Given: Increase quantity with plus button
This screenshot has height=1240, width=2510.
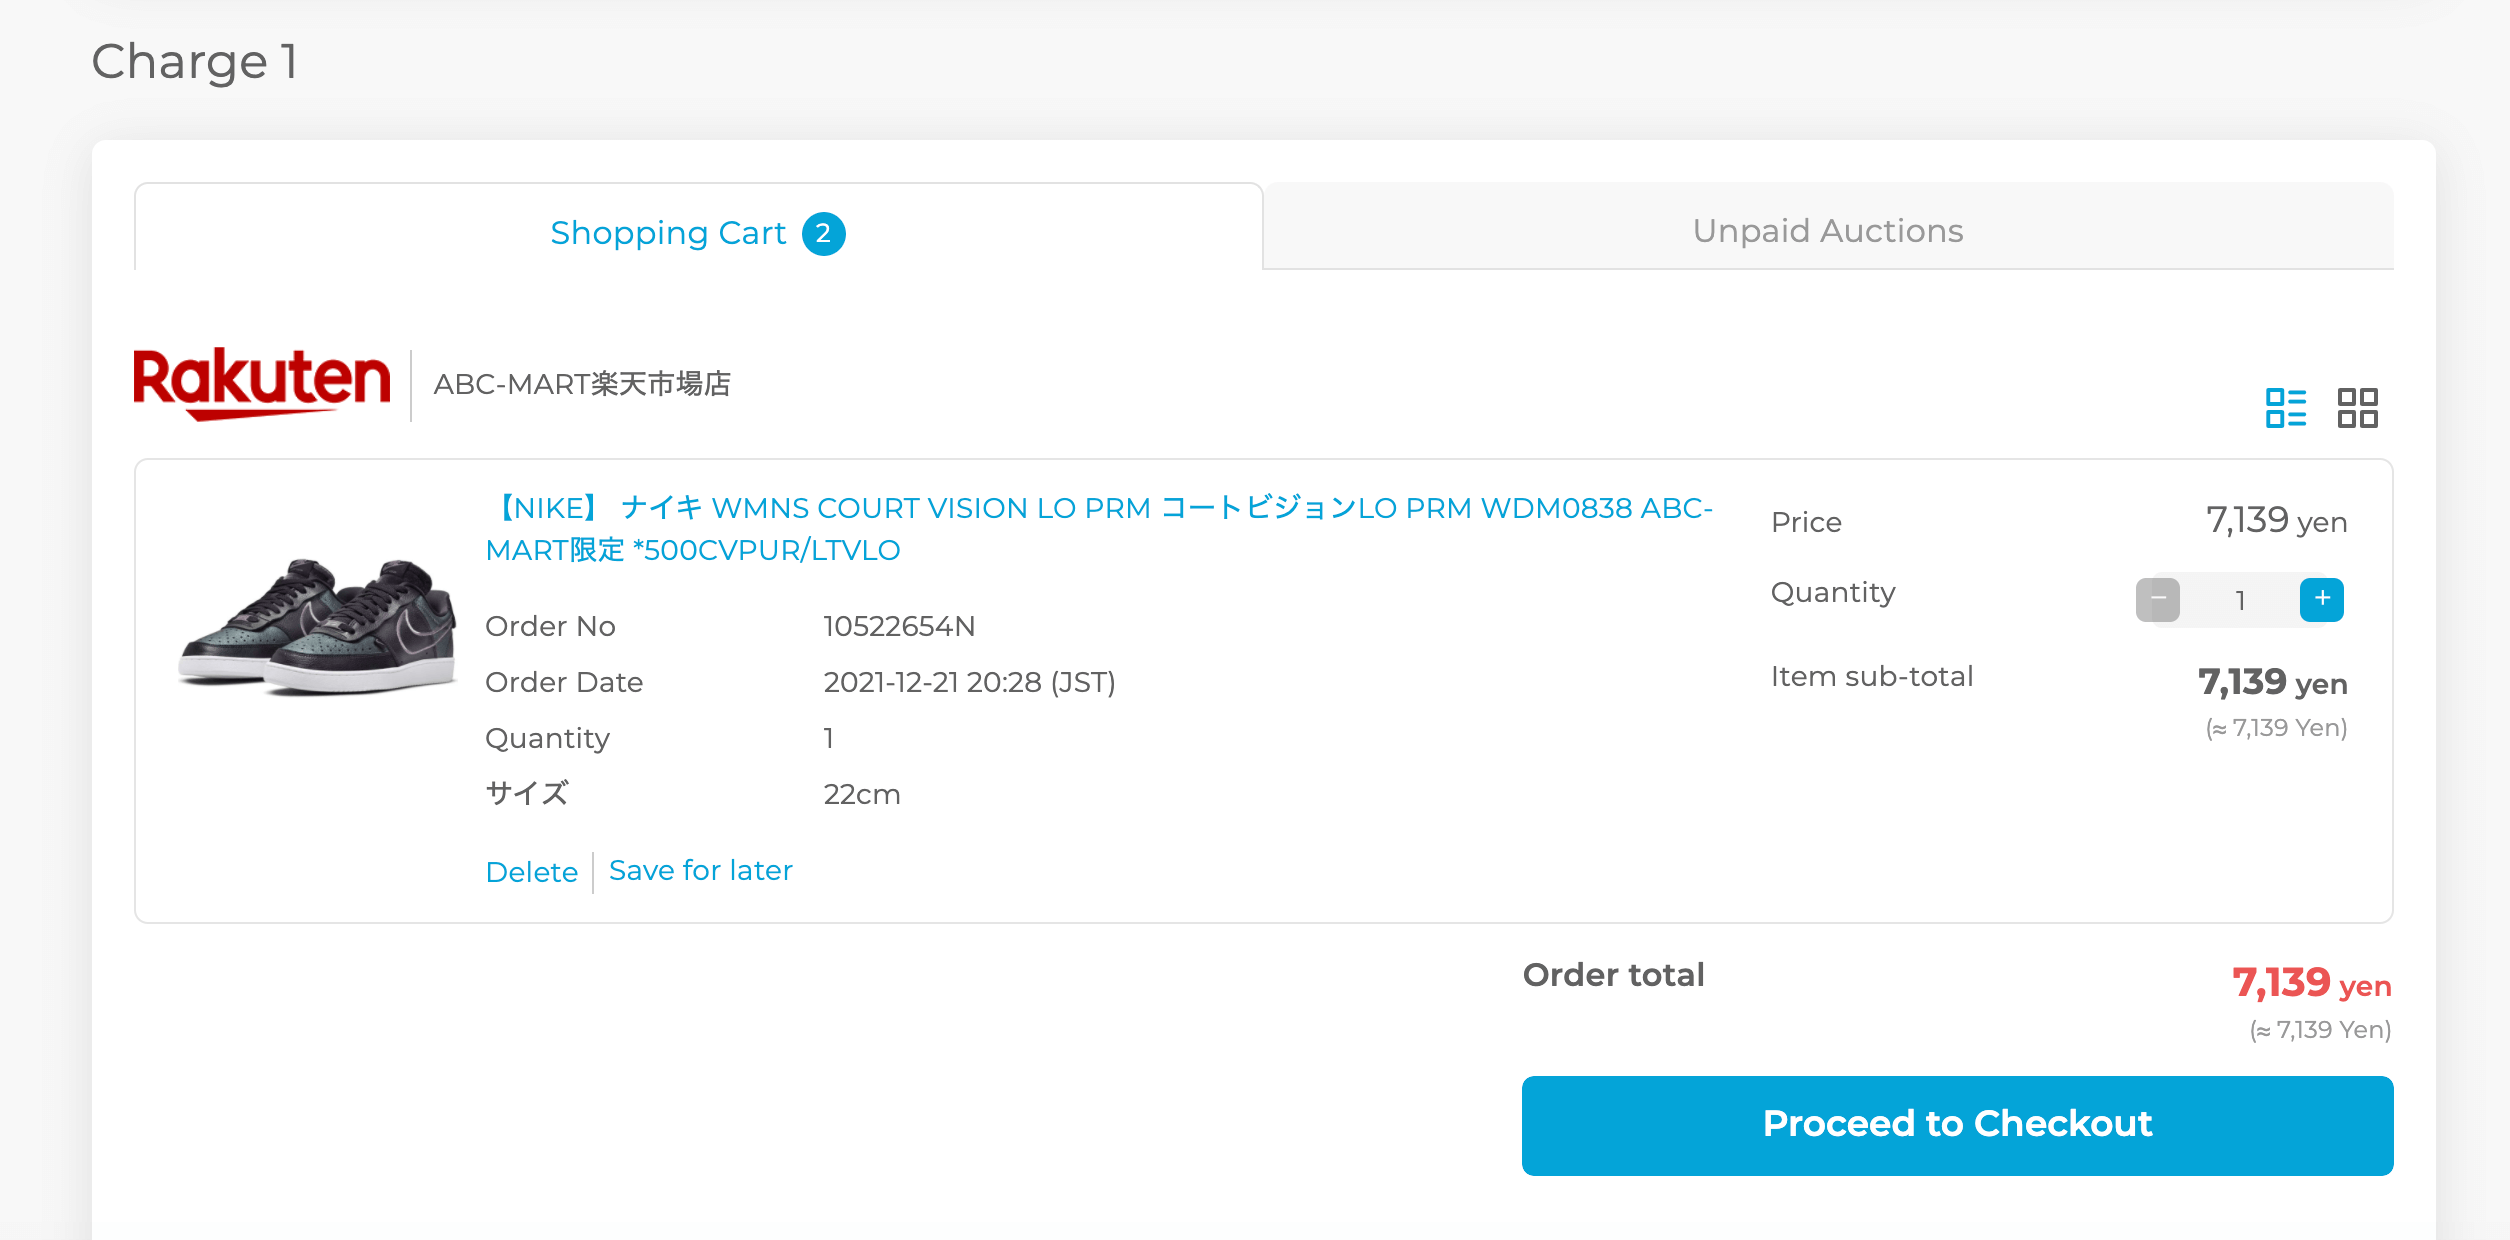Looking at the screenshot, I should (x=2321, y=599).
